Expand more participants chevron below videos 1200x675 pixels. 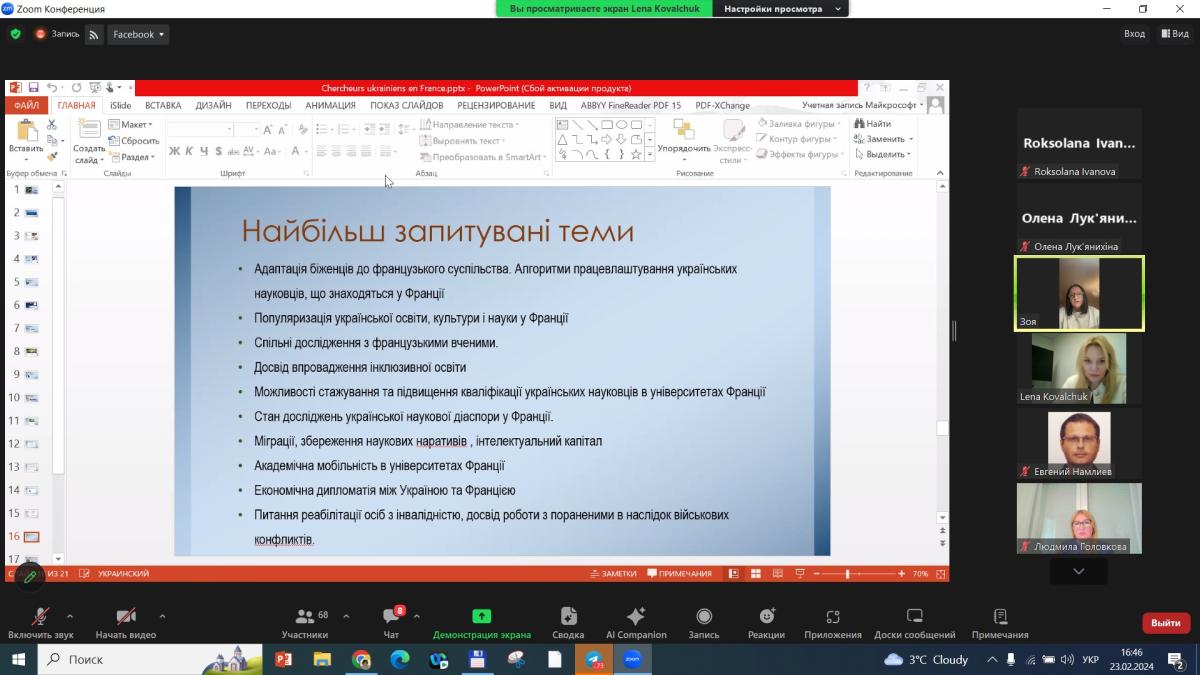(1078, 571)
